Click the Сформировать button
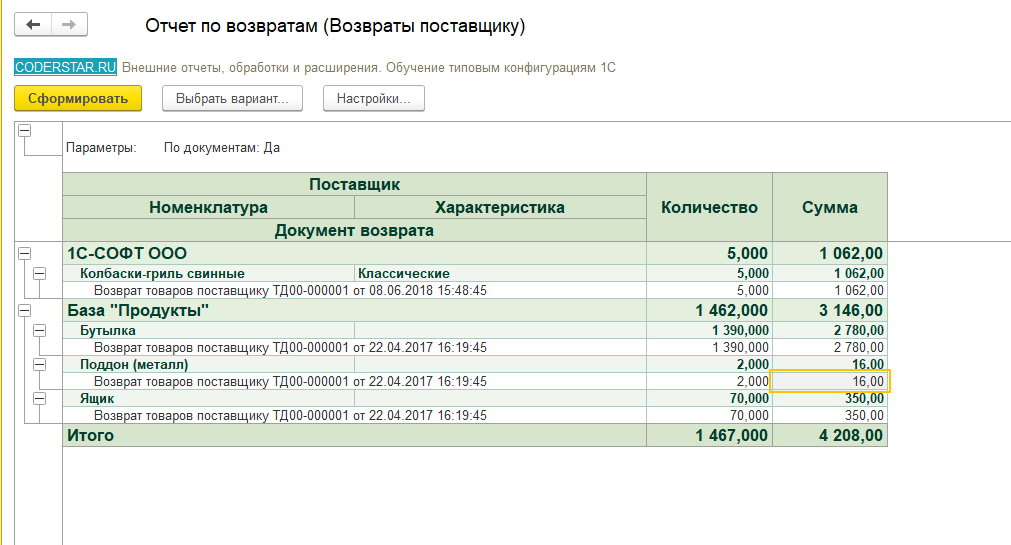1011x545 pixels. [x=78, y=99]
